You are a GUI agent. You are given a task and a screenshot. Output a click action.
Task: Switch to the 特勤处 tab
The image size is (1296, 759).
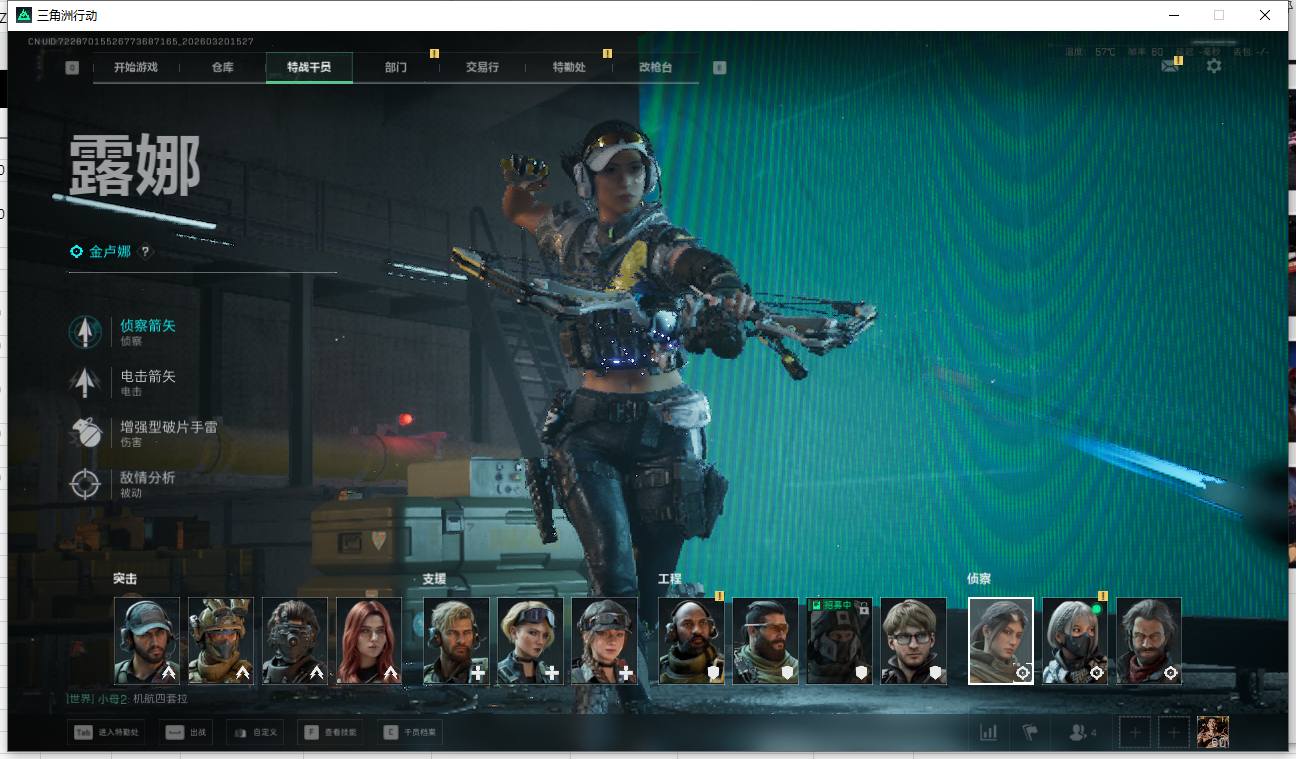[569, 67]
